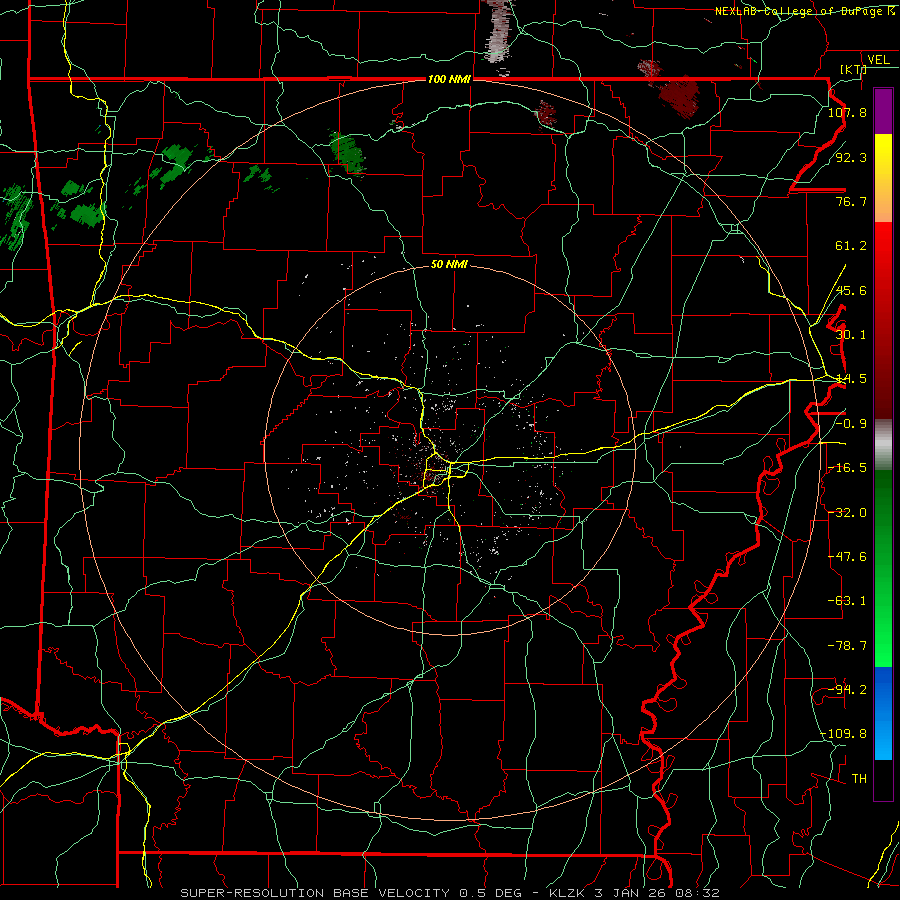Click the 100 NMI range ring label
The image size is (900, 900).
point(449,79)
